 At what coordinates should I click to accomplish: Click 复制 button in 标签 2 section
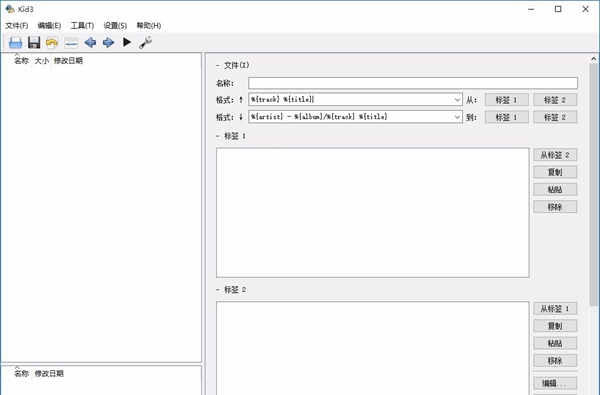pos(555,326)
